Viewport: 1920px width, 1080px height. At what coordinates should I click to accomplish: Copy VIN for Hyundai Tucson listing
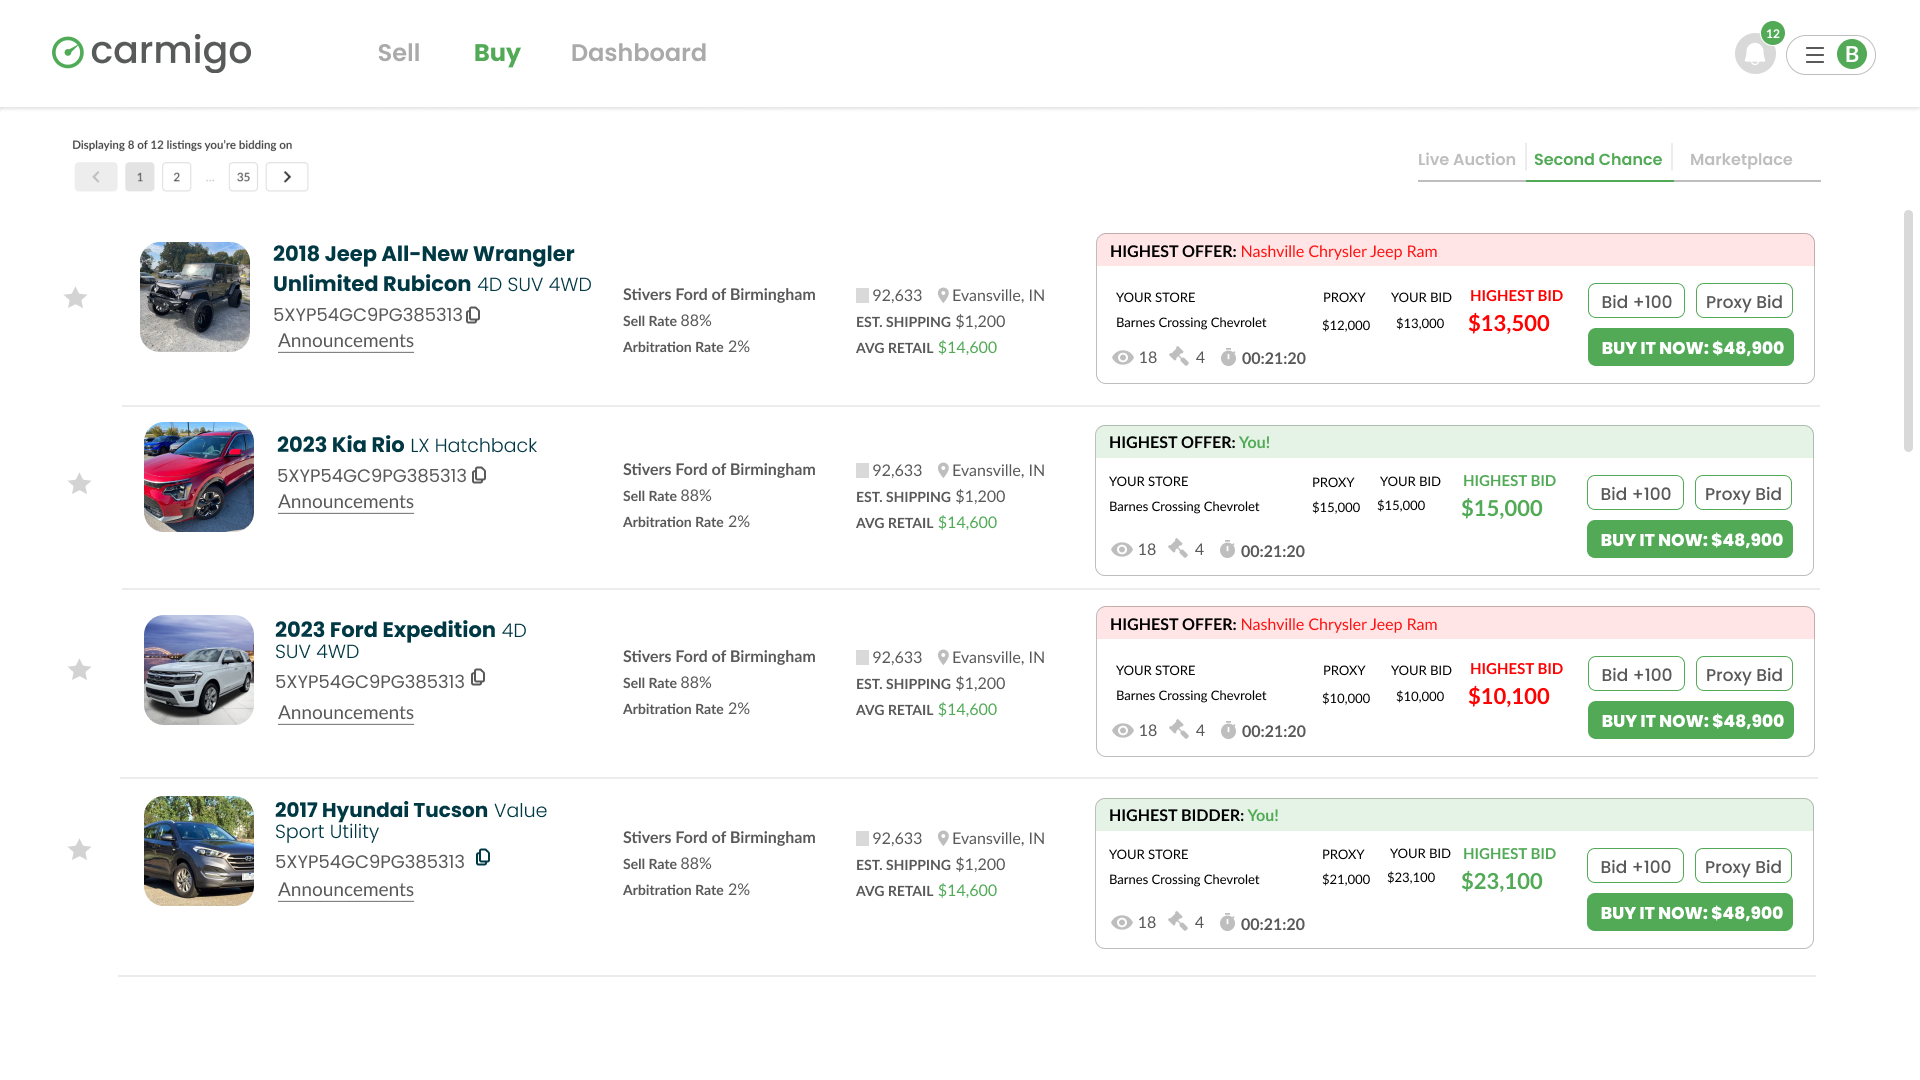483,858
